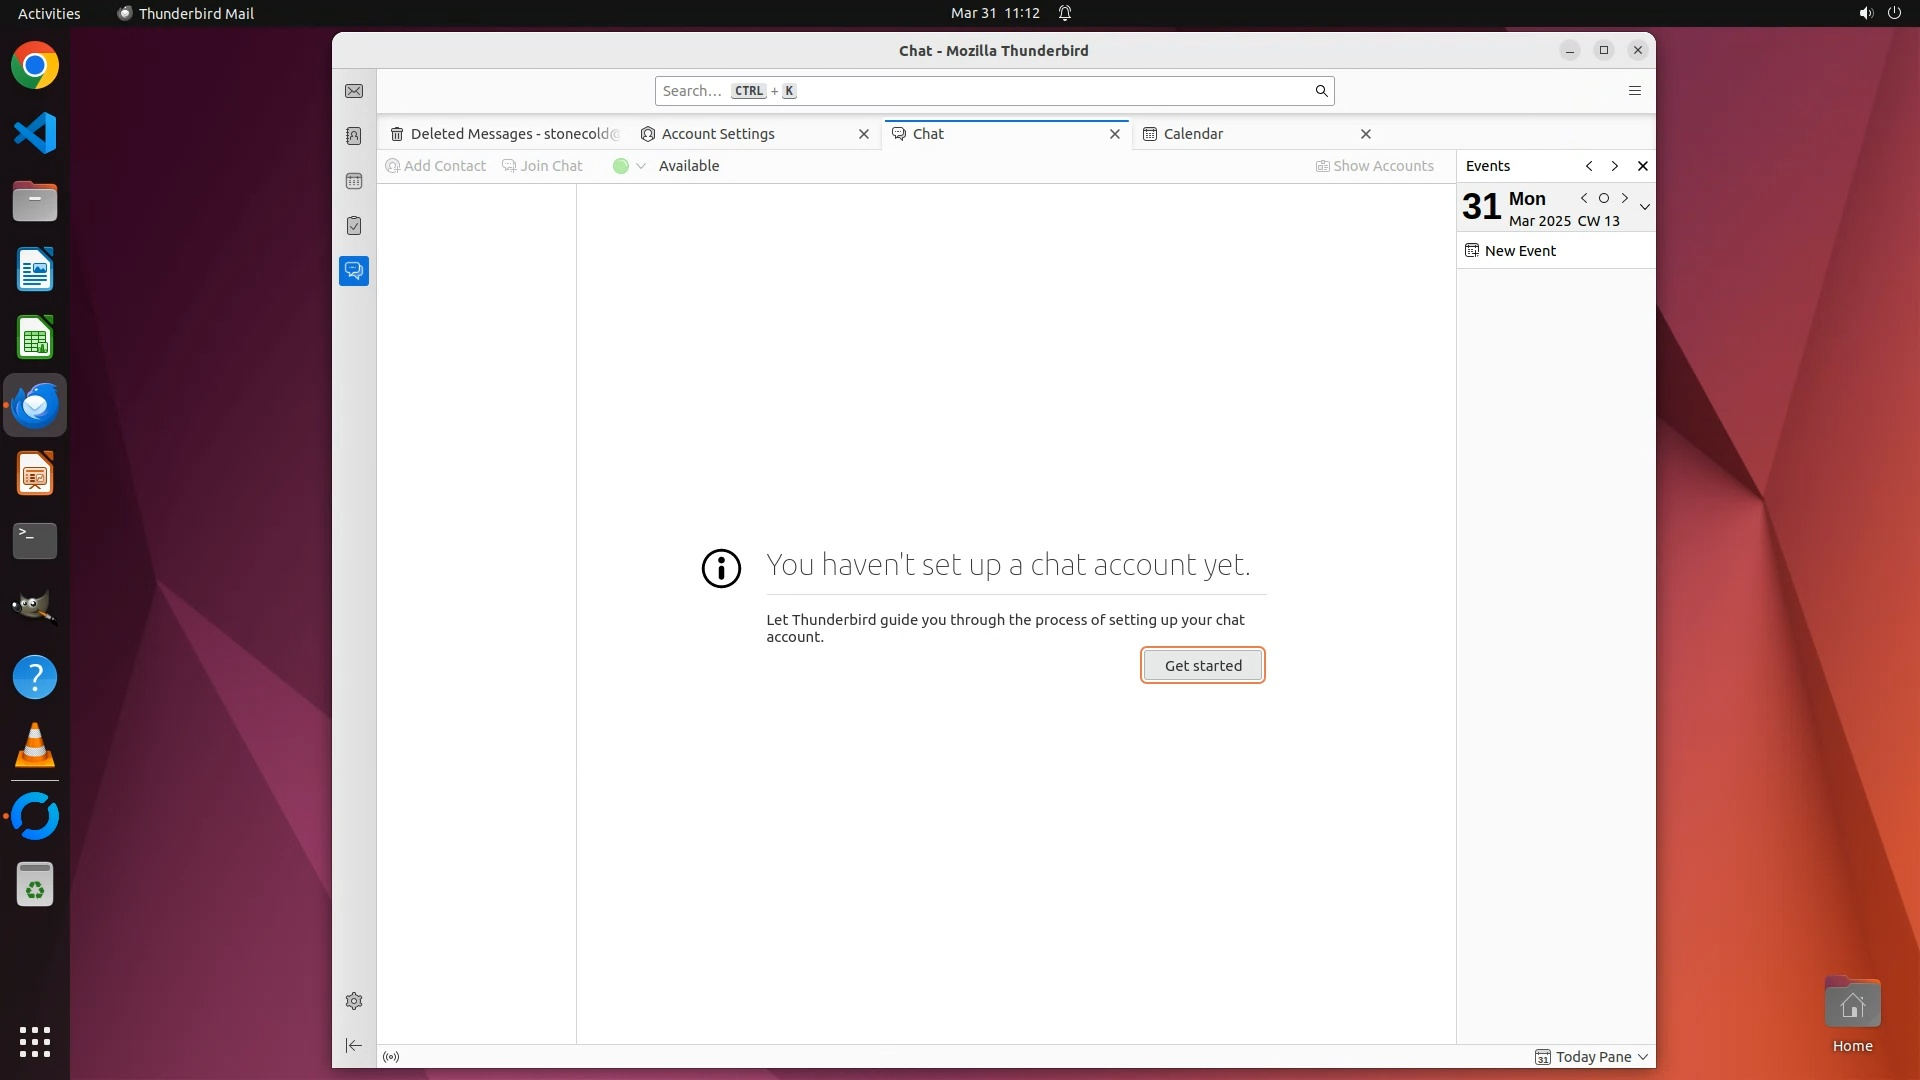This screenshot has height=1080, width=1920.
Task: Open Address Book from sidebar
Action: [x=354, y=136]
